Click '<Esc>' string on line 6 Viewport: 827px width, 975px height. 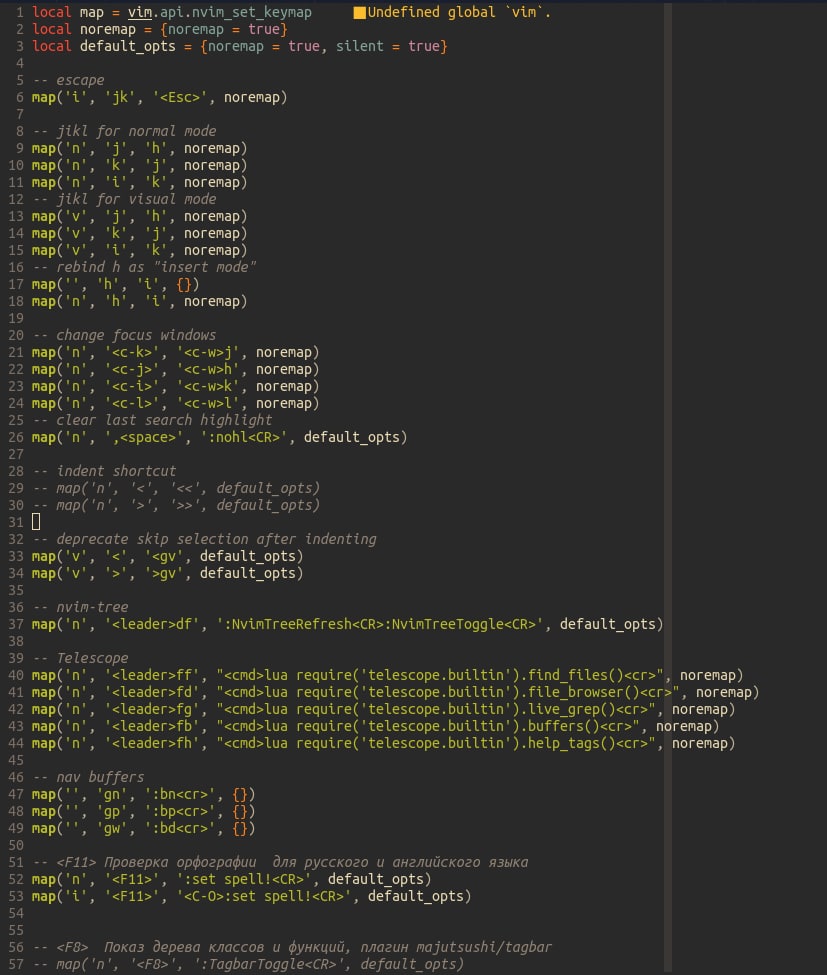[x=180, y=97]
